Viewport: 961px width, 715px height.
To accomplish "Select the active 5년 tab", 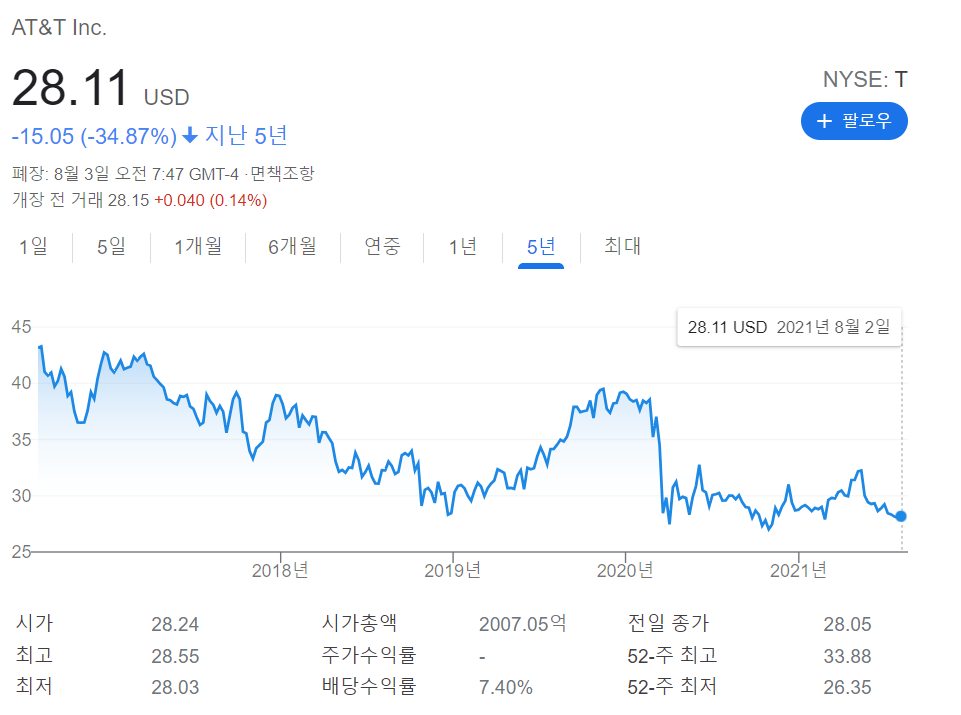I will (x=541, y=246).
